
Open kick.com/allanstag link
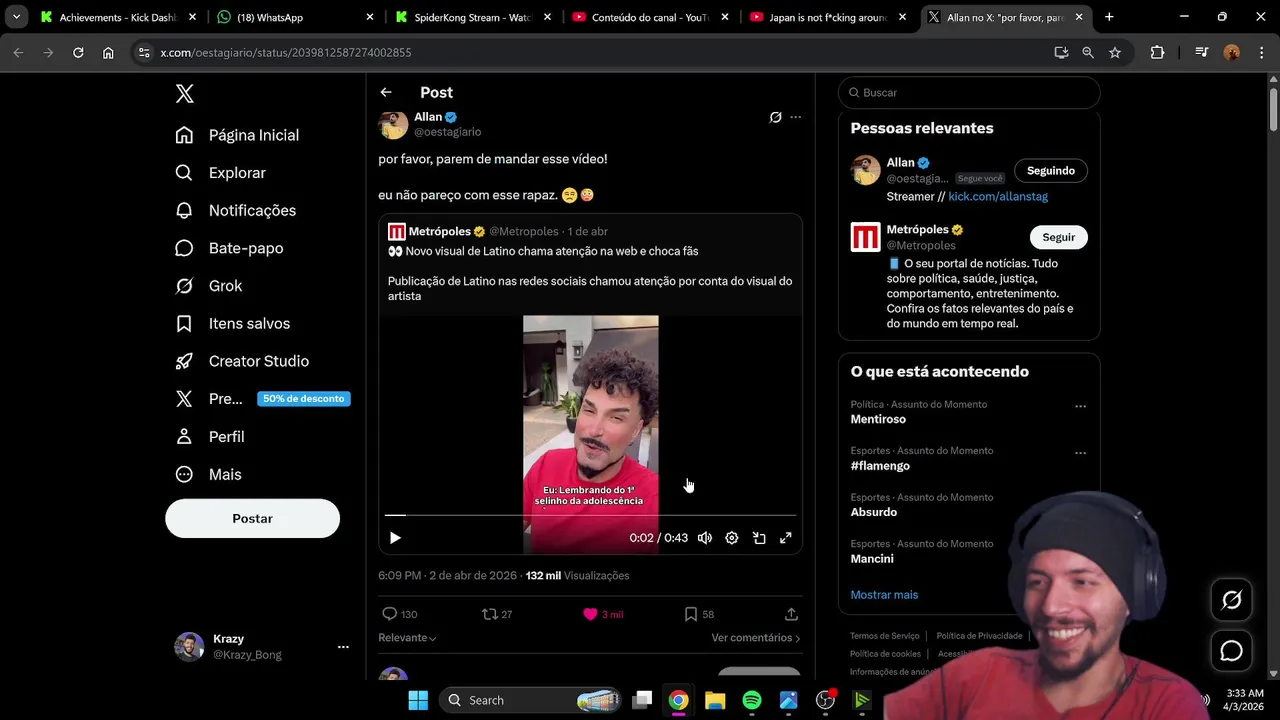998,197
